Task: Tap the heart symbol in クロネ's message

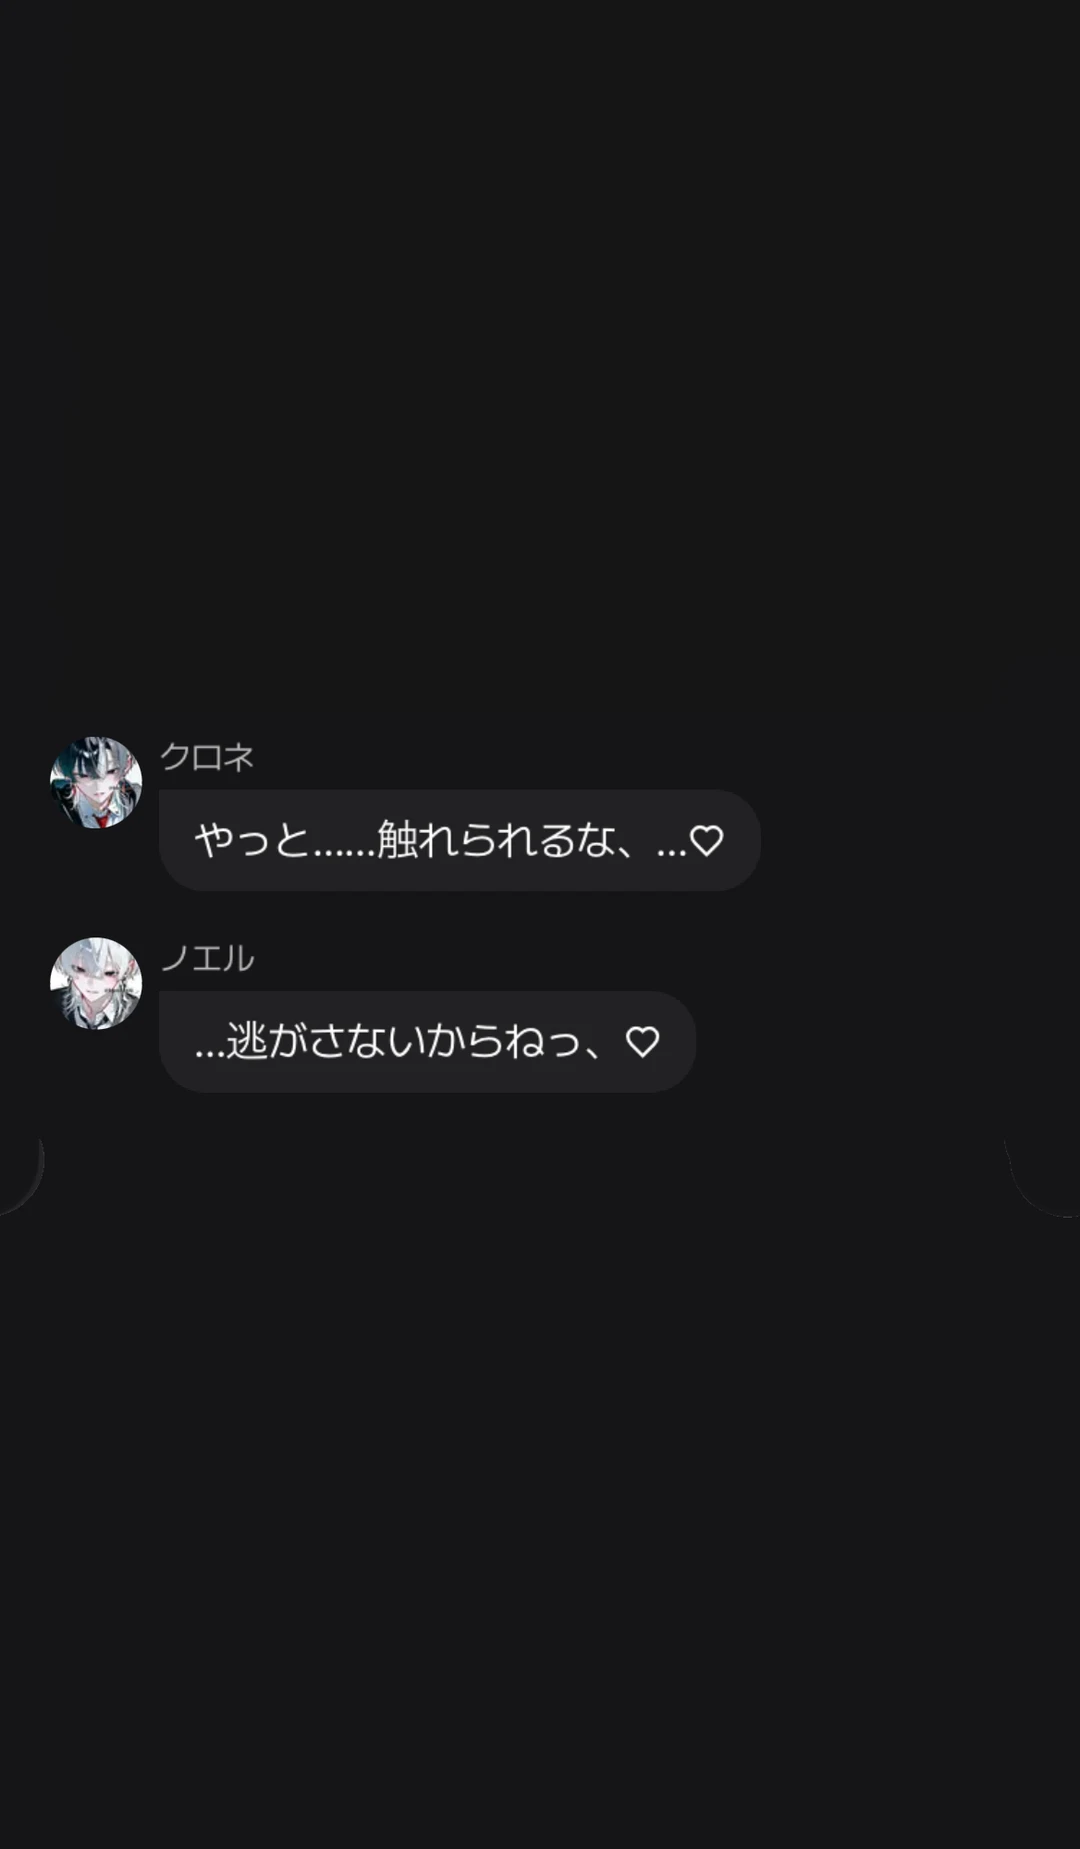Action: pos(707,840)
